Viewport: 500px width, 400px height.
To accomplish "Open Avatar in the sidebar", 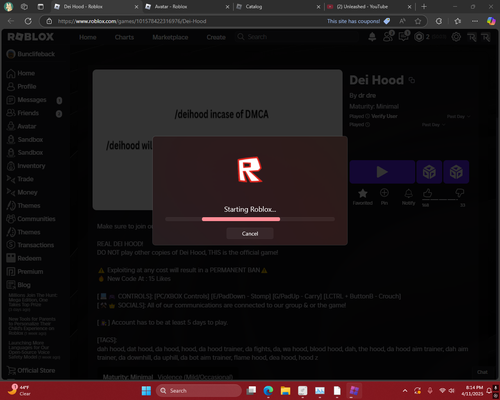I will [x=22, y=126].
